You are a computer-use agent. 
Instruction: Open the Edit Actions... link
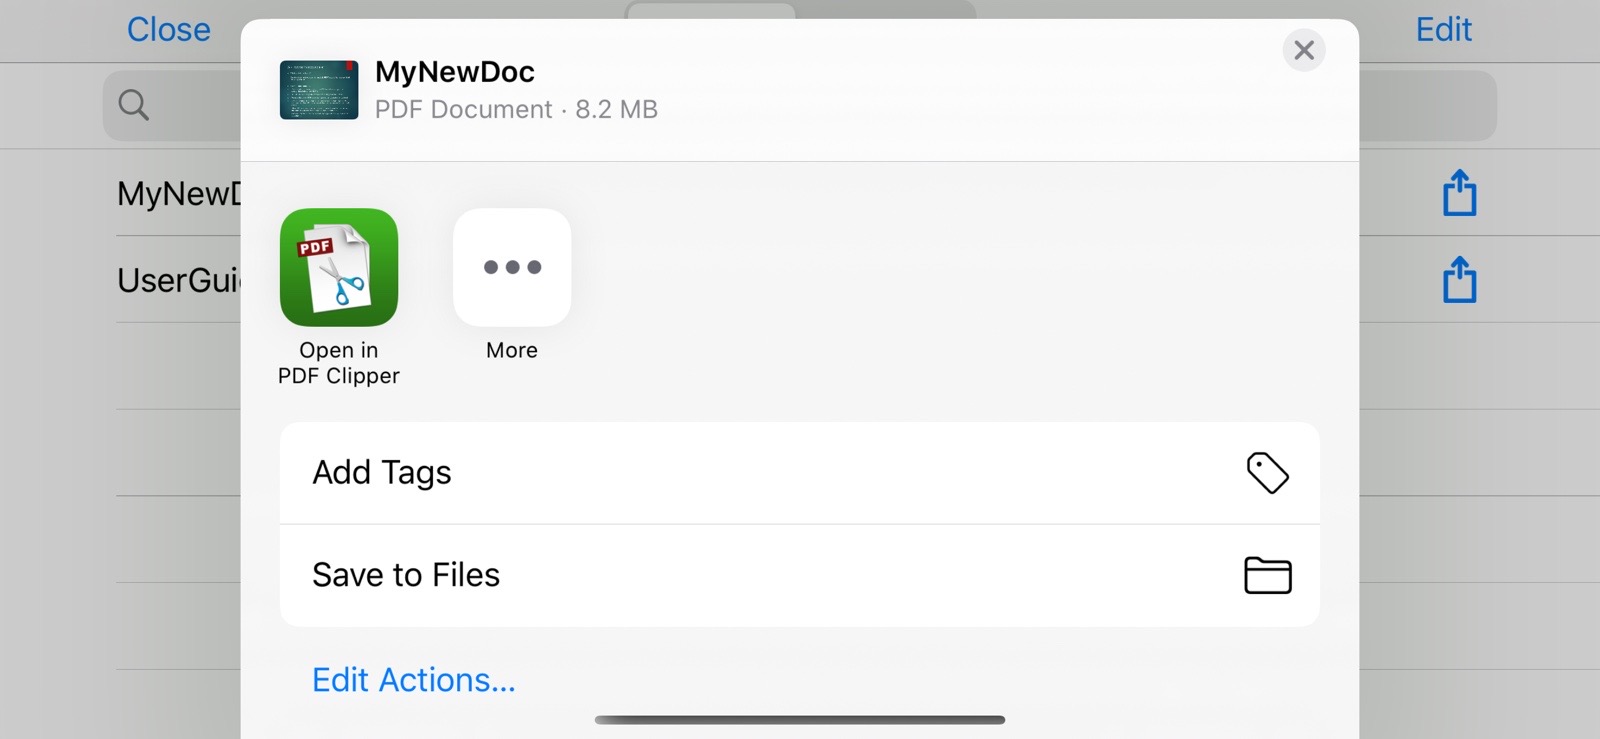click(413, 680)
